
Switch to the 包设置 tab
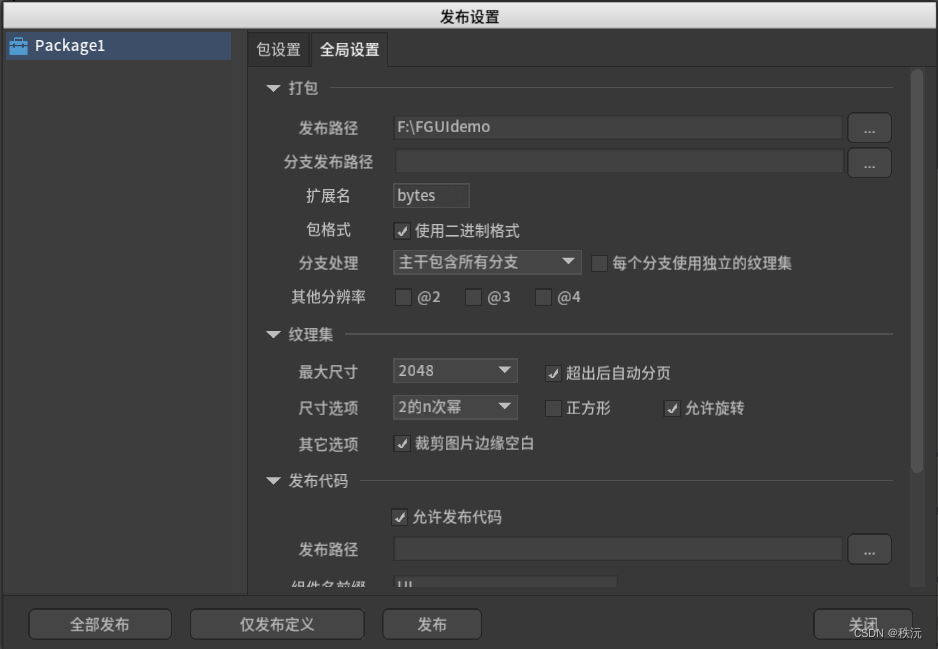tap(279, 48)
